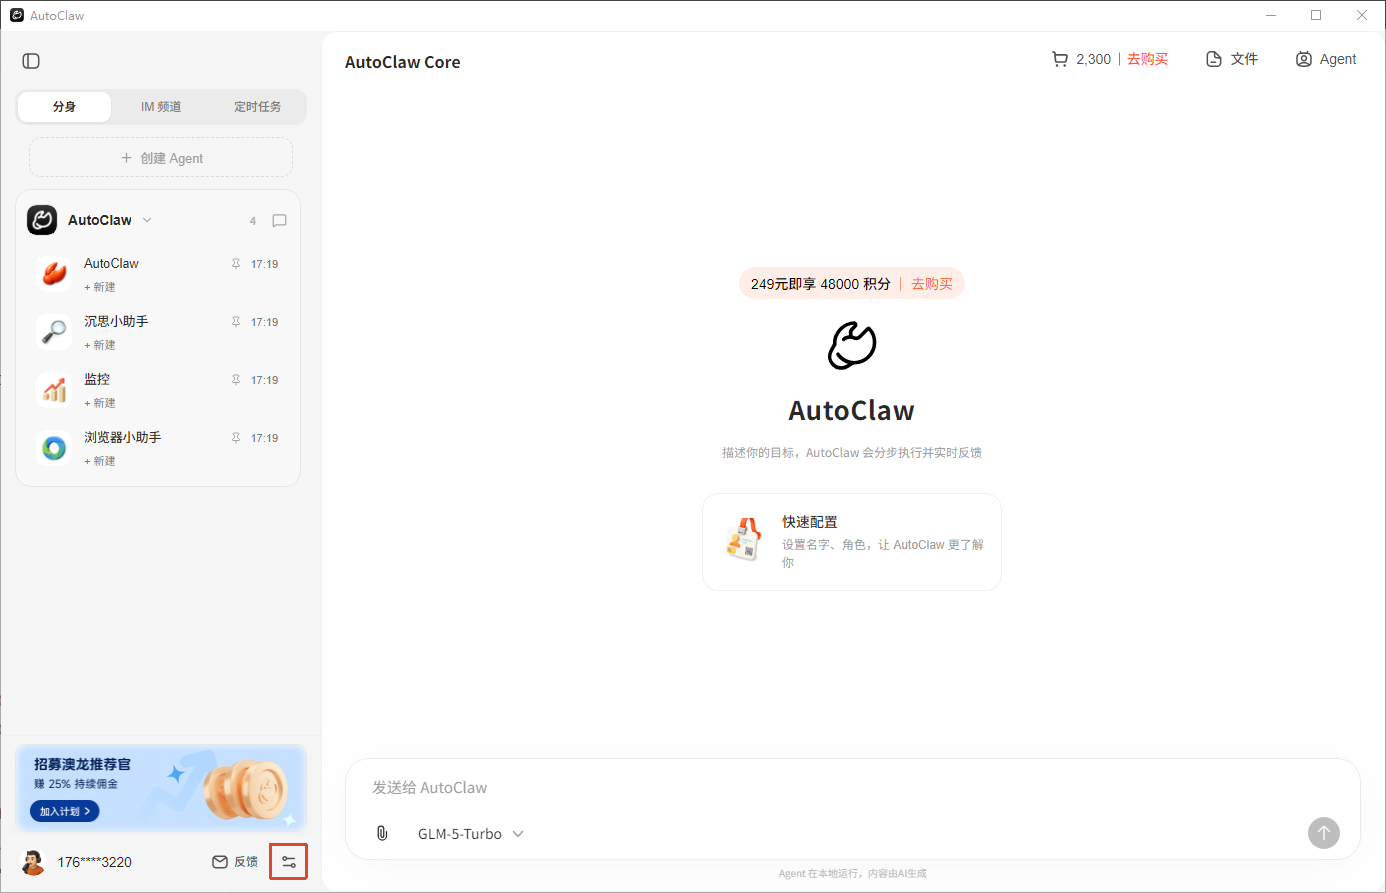Click the 发送给 AutoClaw message input

pos(852,788)
